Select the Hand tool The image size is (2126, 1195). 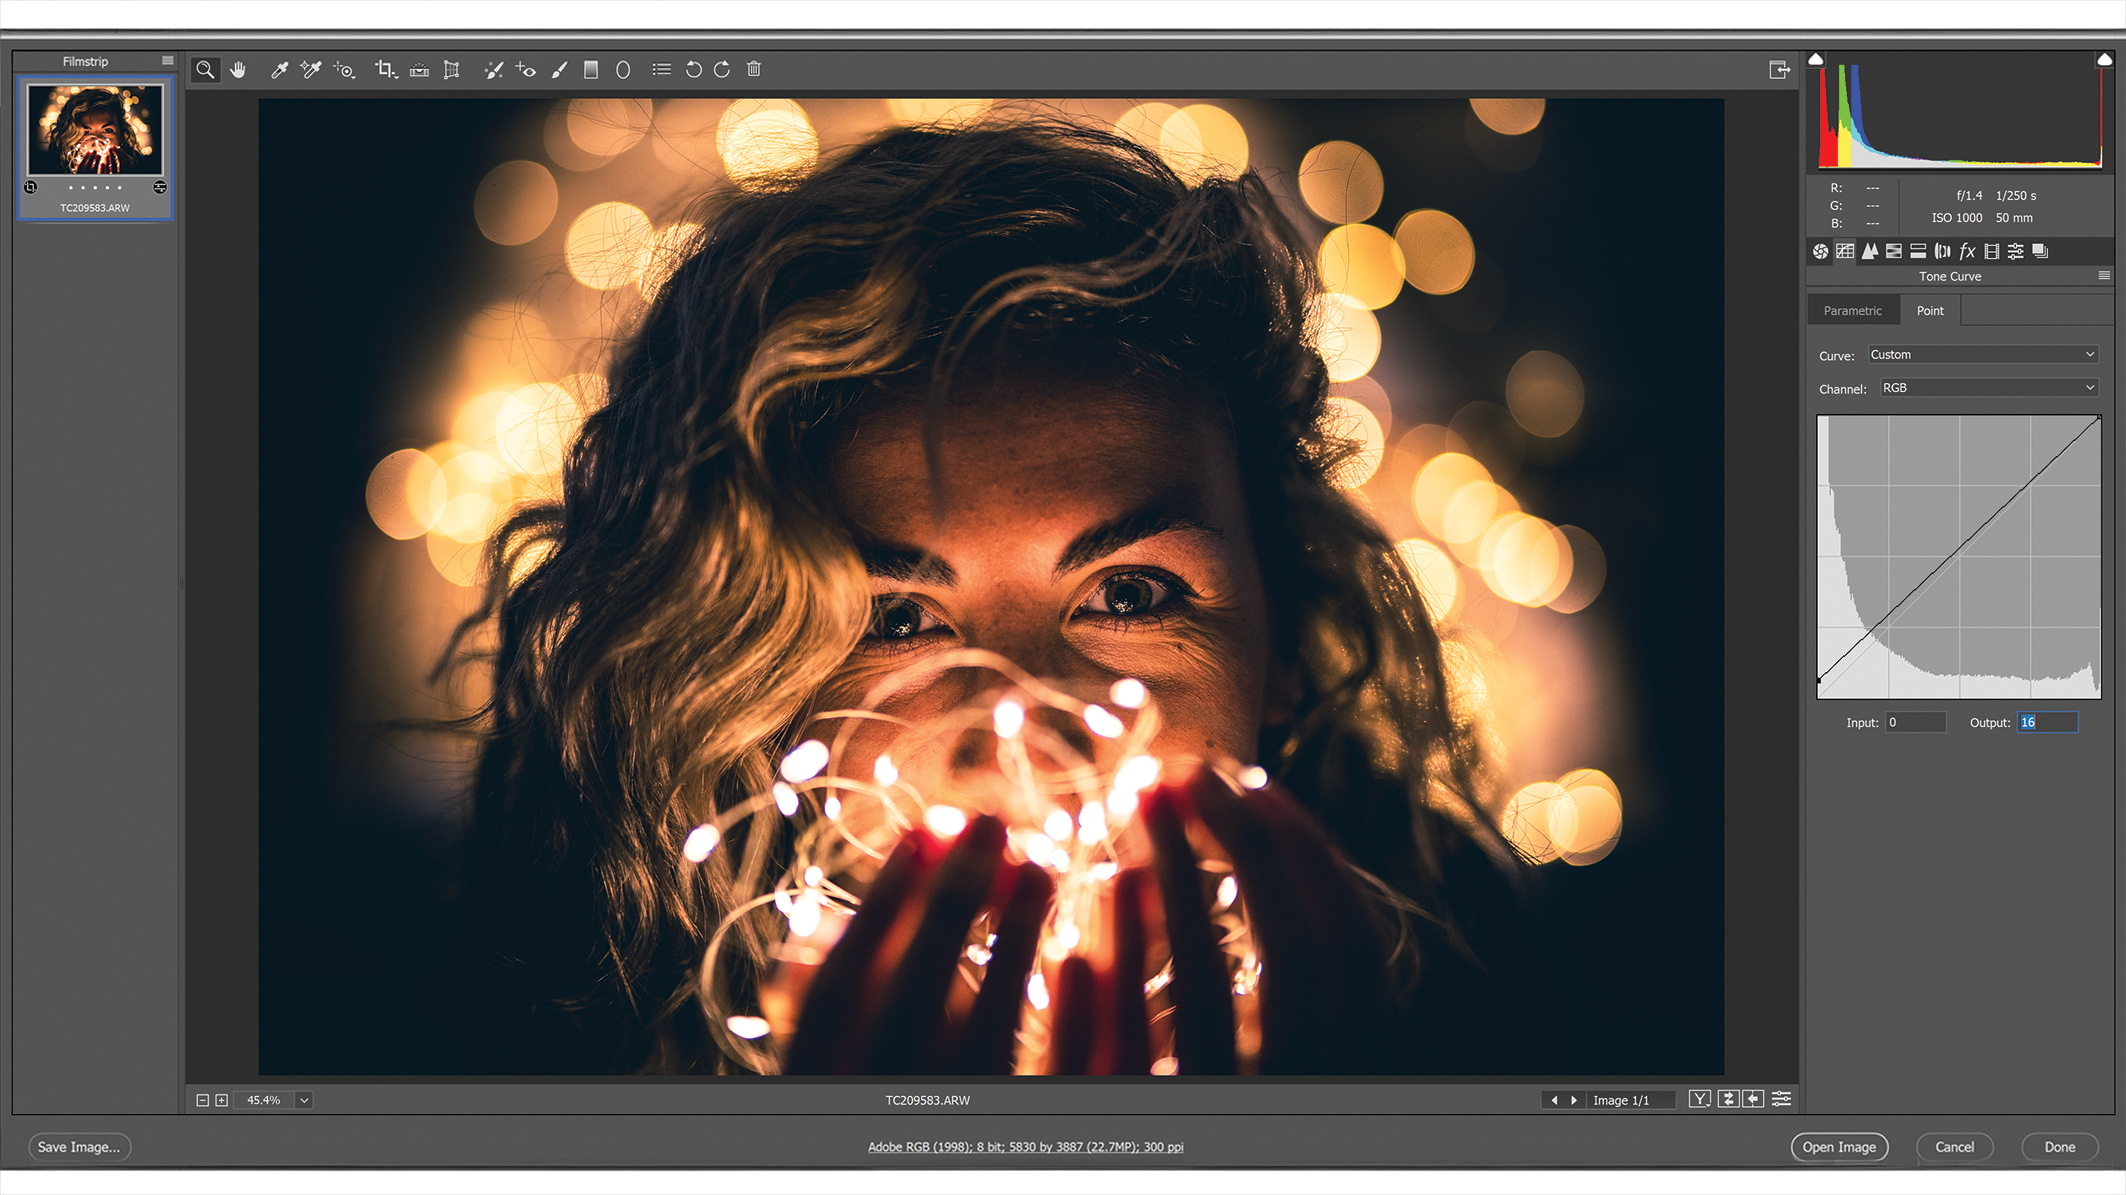238,69
